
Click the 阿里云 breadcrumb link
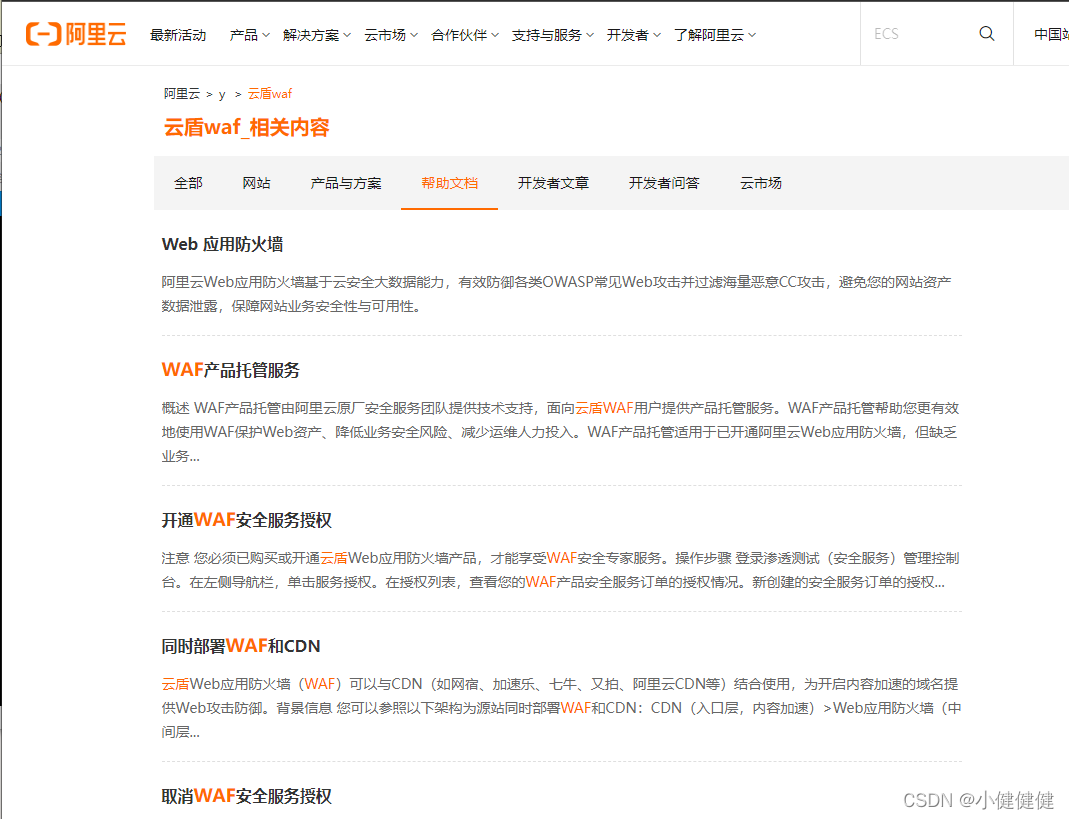(181, 93)
